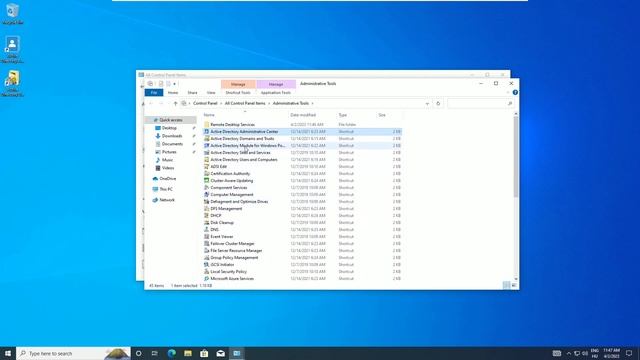Open the Share ribbon tab
The height and width of the screenshot is (360, 640).
click(192, 93)
